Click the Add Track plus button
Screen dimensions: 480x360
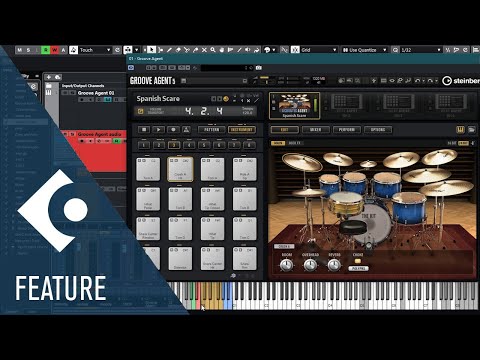coord(49,77)
